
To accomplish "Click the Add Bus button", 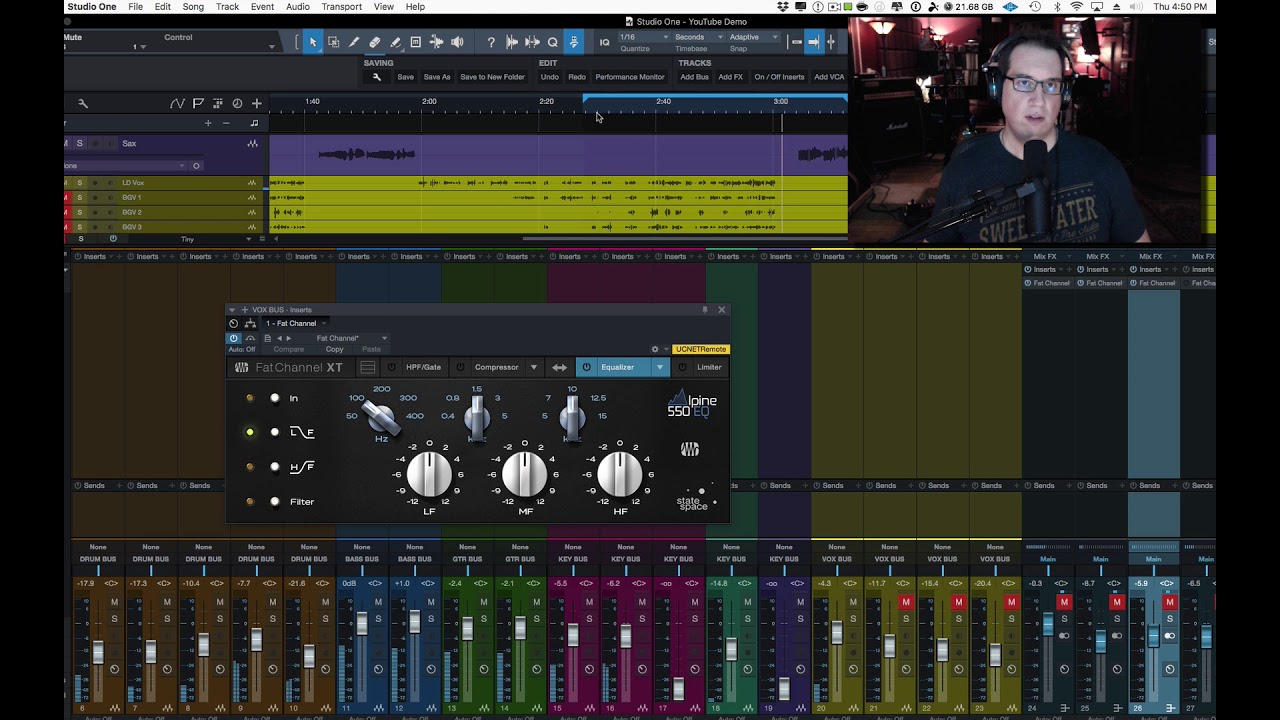I will click(x=694, y=77).
